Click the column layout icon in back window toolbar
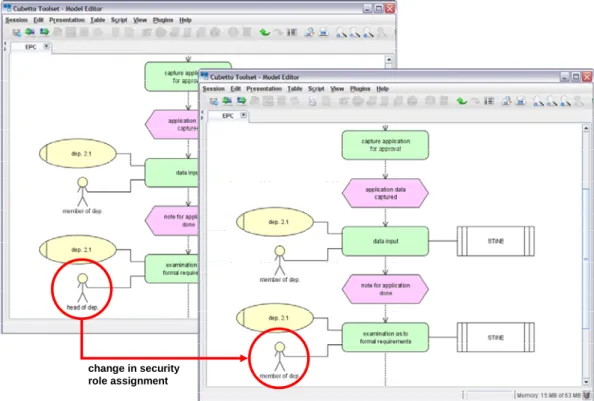The width and height of the screenshot is (594, 401). click(292, 33)
